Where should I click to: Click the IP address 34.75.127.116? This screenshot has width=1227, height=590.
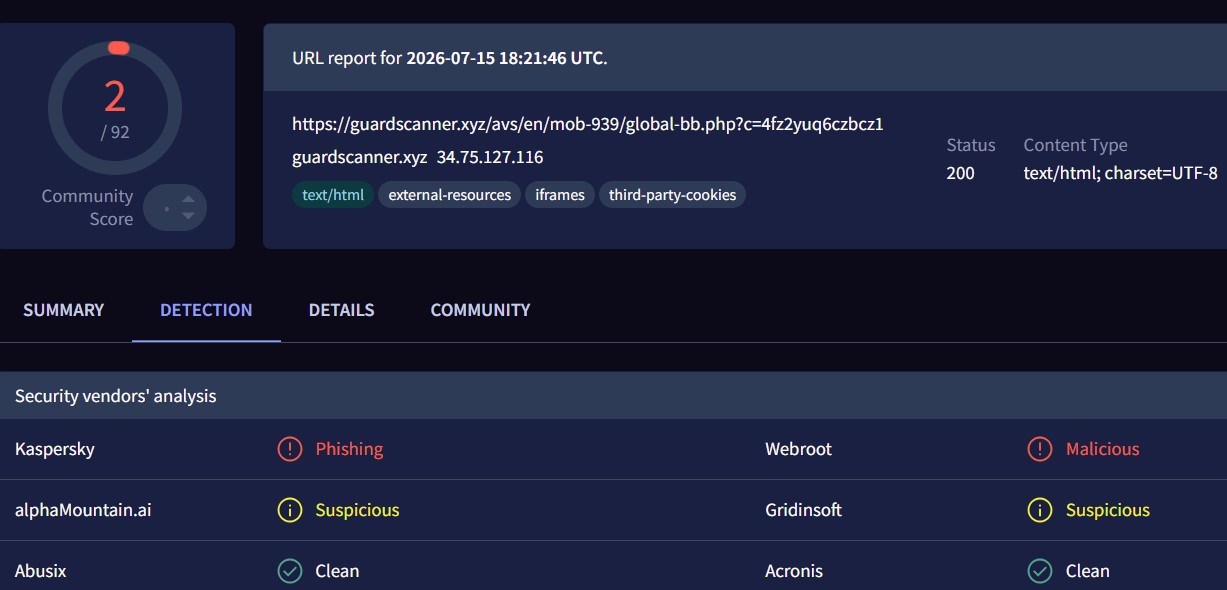click(x=490, y=157)
